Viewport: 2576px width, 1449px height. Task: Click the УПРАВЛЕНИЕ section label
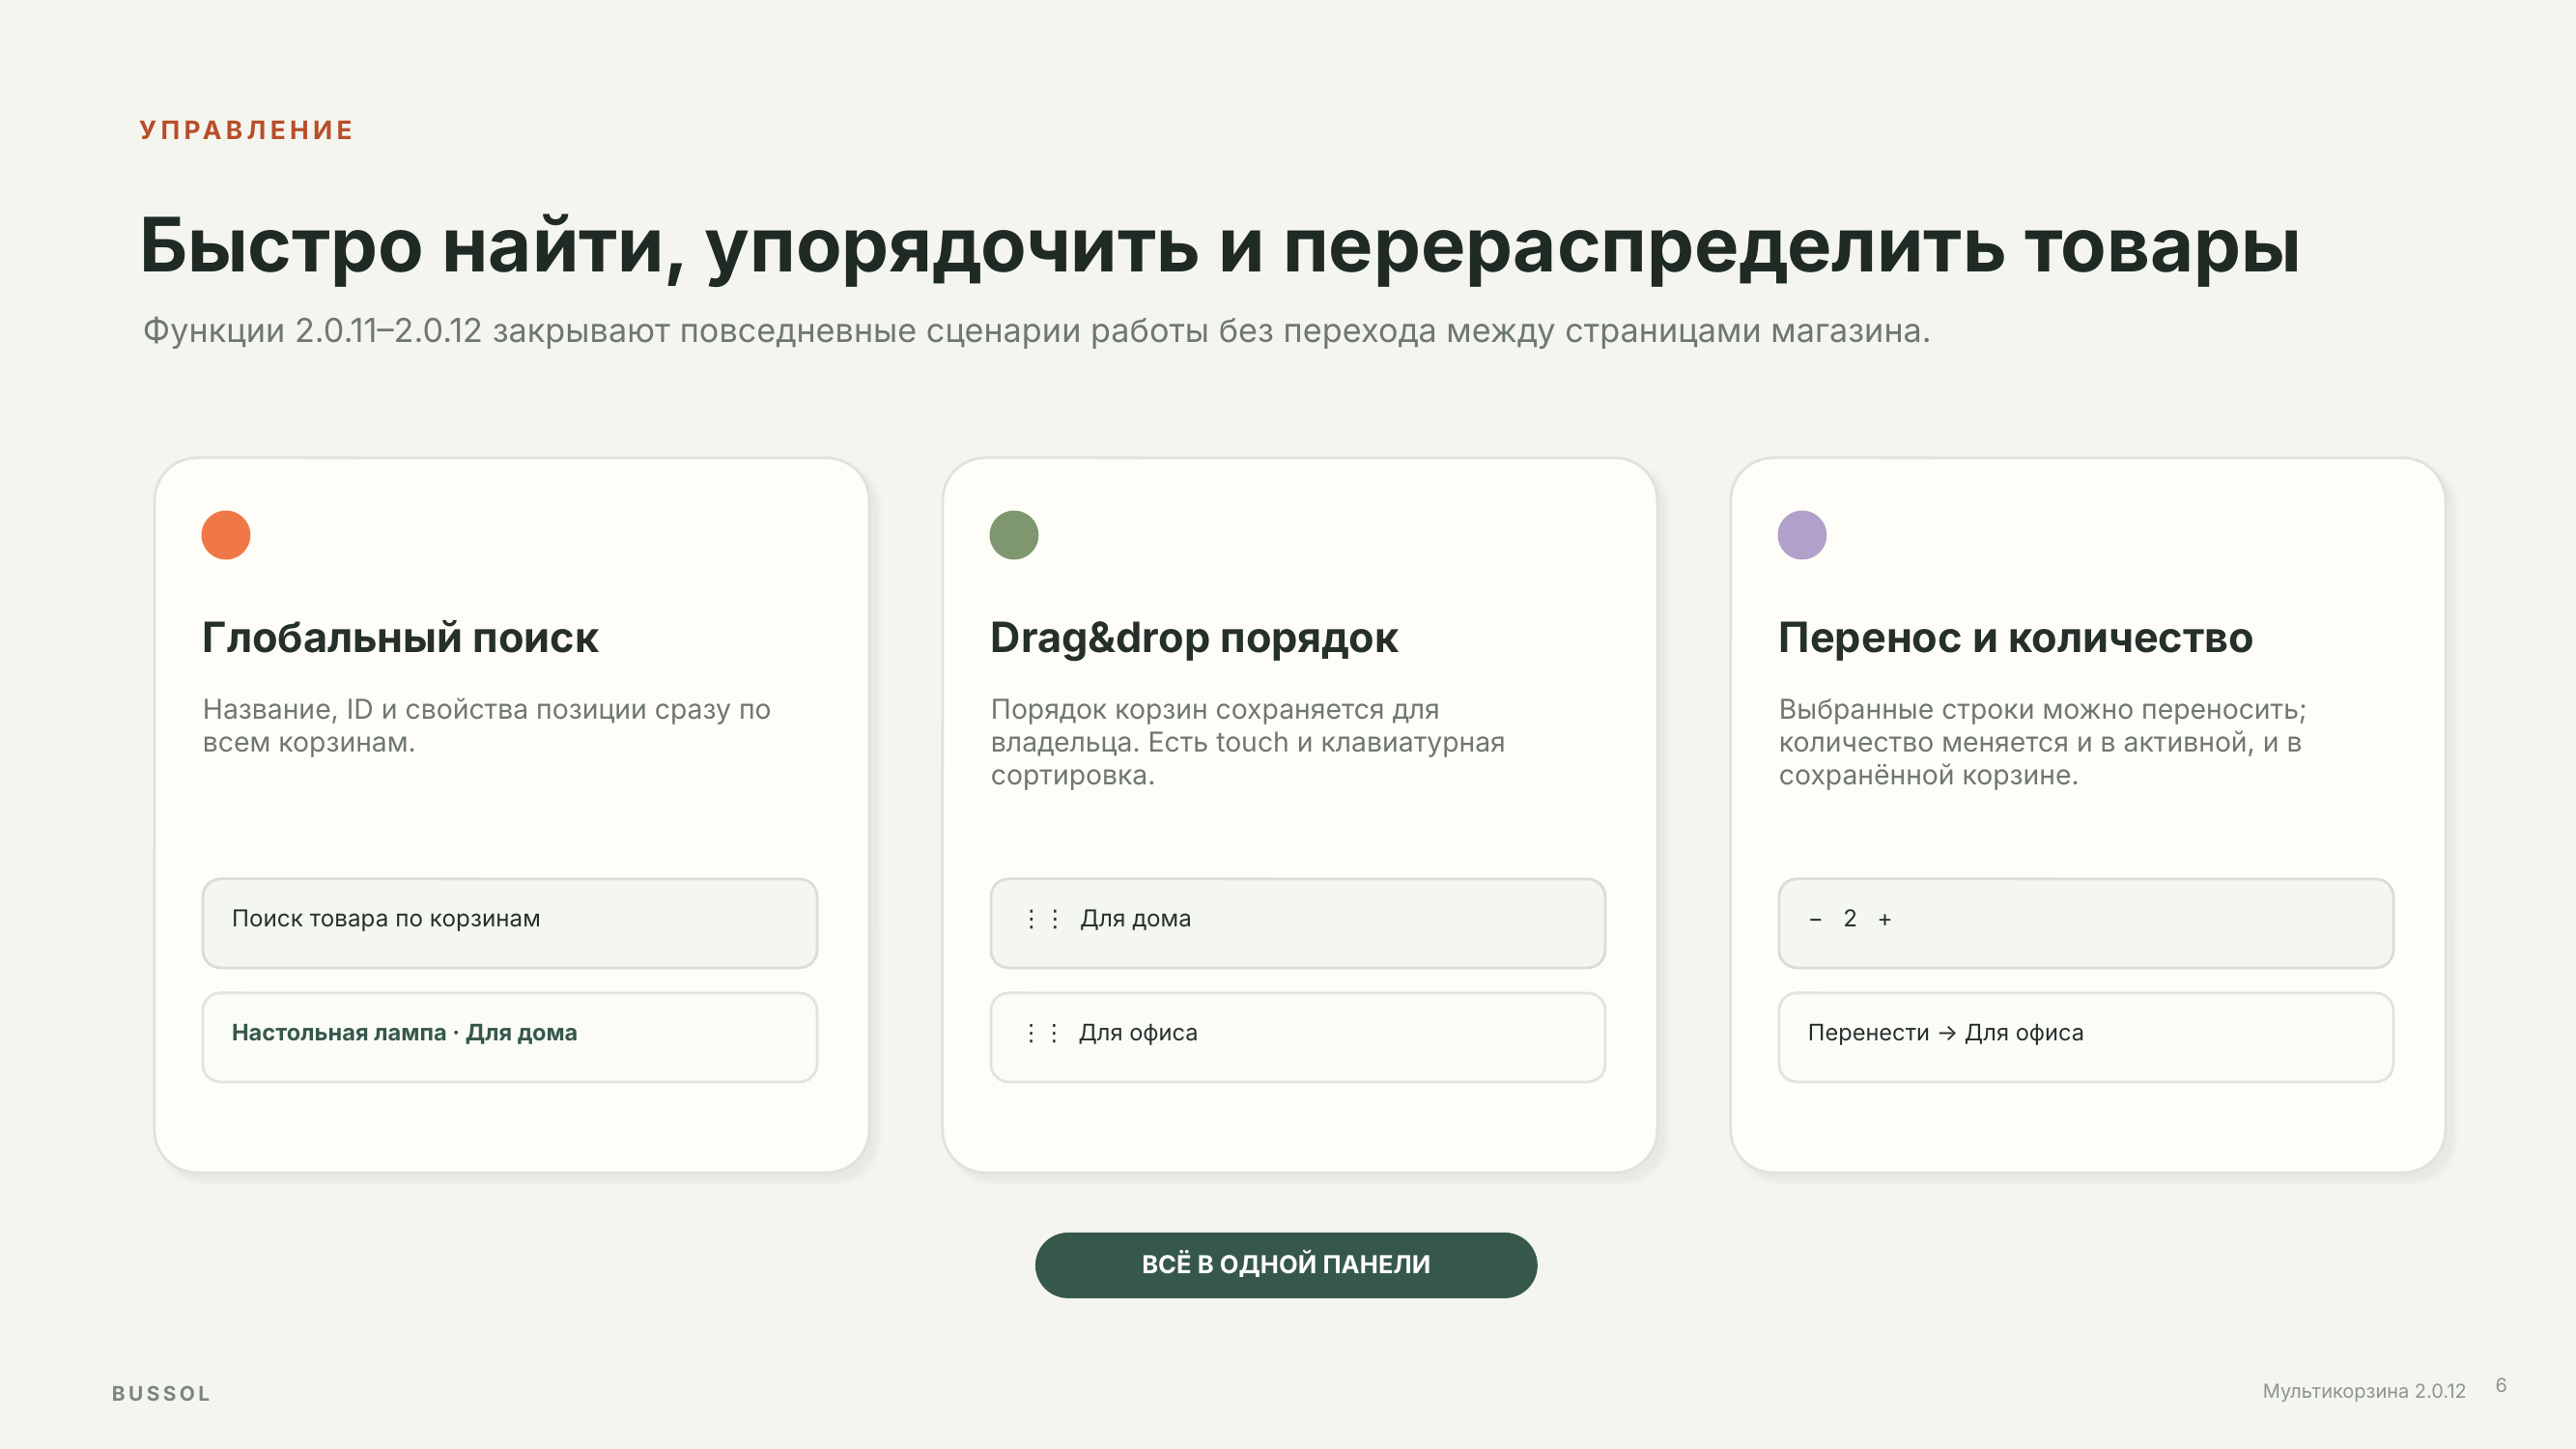coord(246,130)
